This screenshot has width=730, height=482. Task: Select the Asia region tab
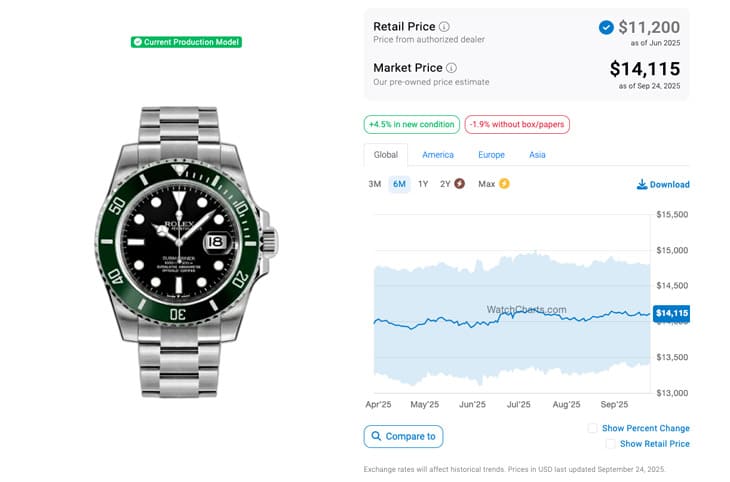(537, 155)
